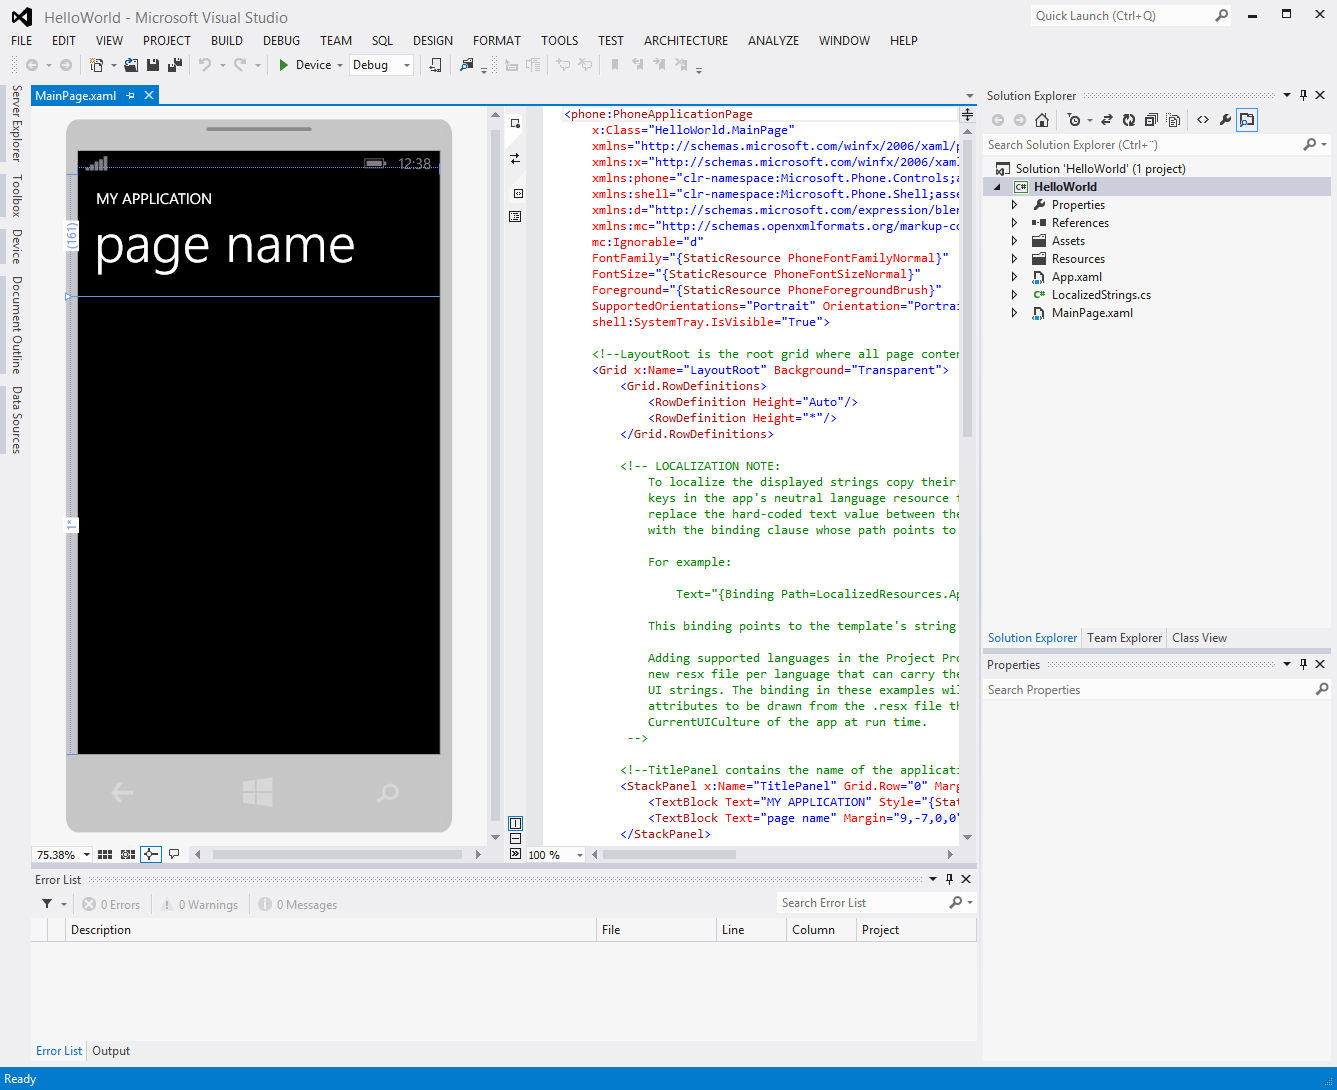Viewport: 1337px width, 1090px height.
Task: Click the Collapse All icon in Solution Explorer
Action: point(1151,120)
